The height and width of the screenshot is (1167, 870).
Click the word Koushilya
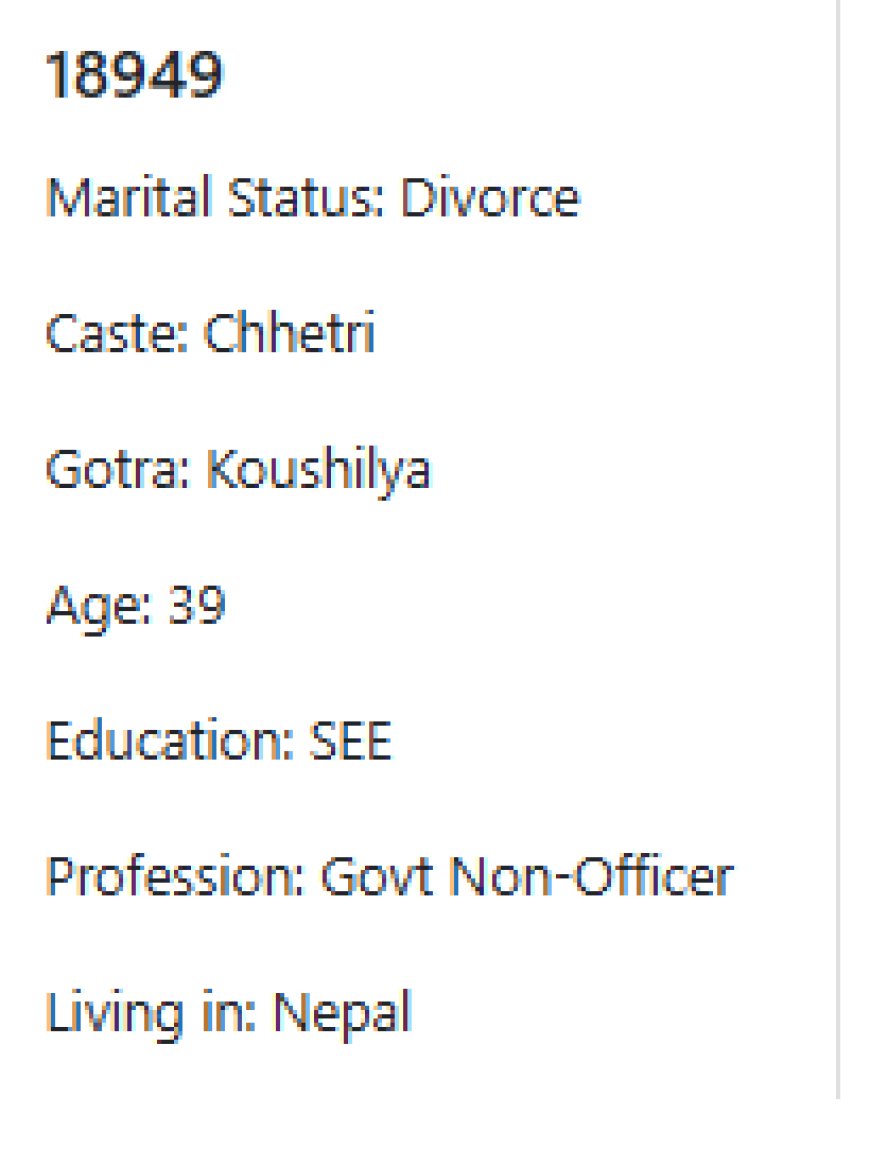[x=319, y=472]
